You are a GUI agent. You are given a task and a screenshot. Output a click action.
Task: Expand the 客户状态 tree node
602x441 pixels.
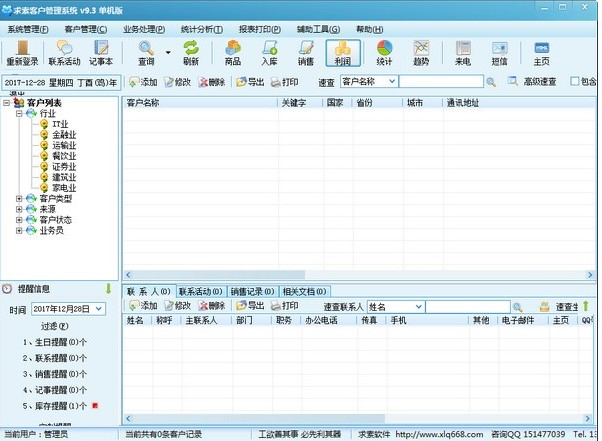coord(19,220)
